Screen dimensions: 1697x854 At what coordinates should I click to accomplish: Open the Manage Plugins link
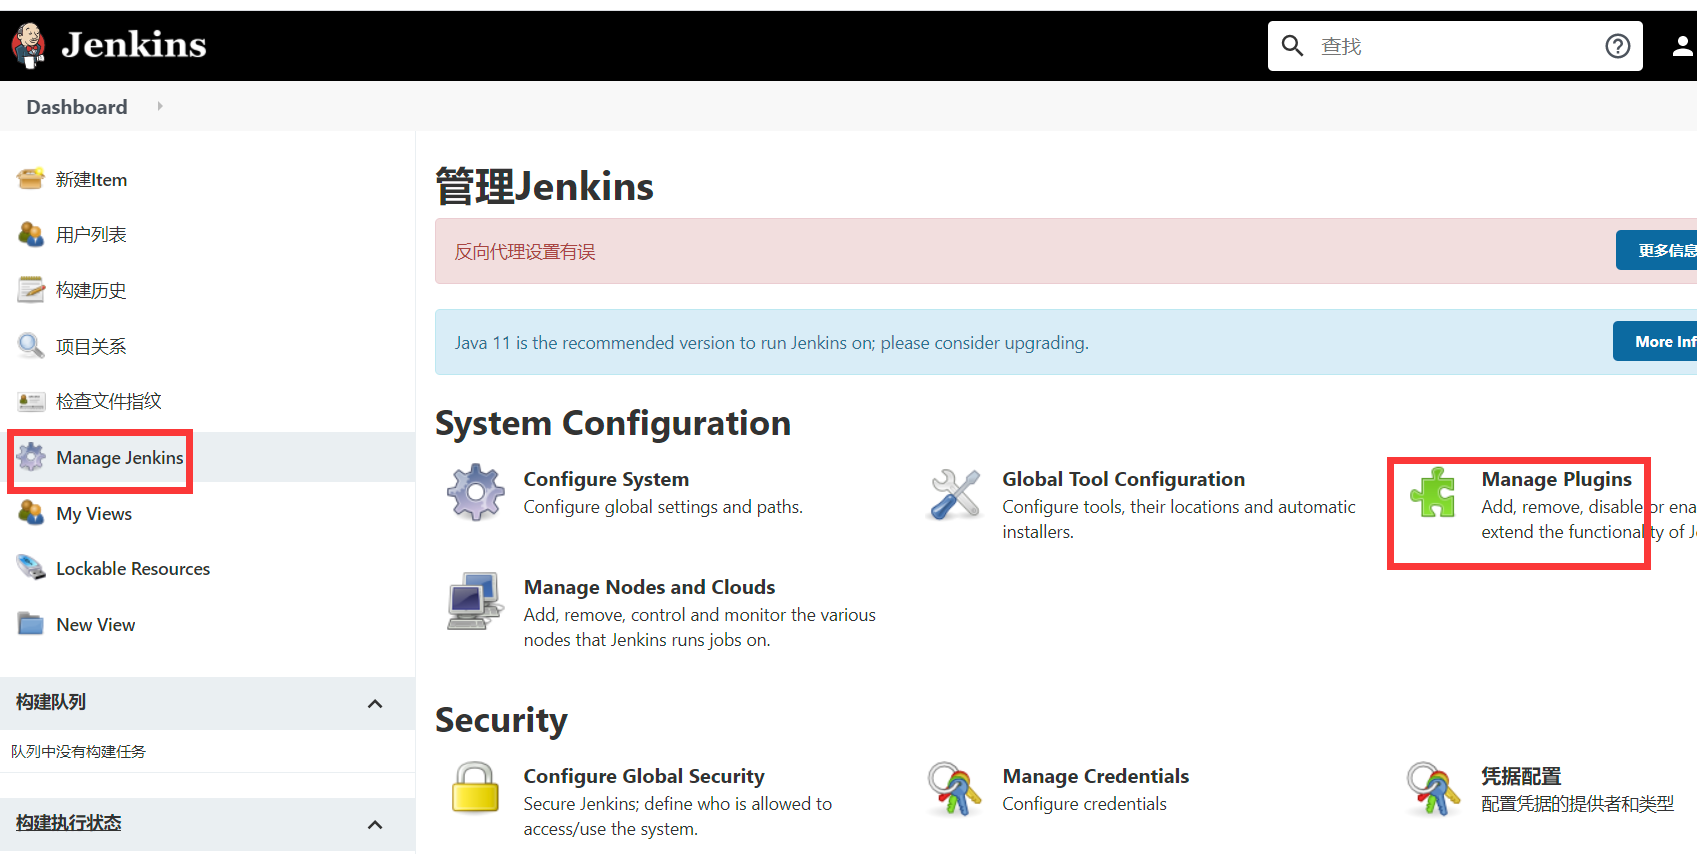[1557, 479]
